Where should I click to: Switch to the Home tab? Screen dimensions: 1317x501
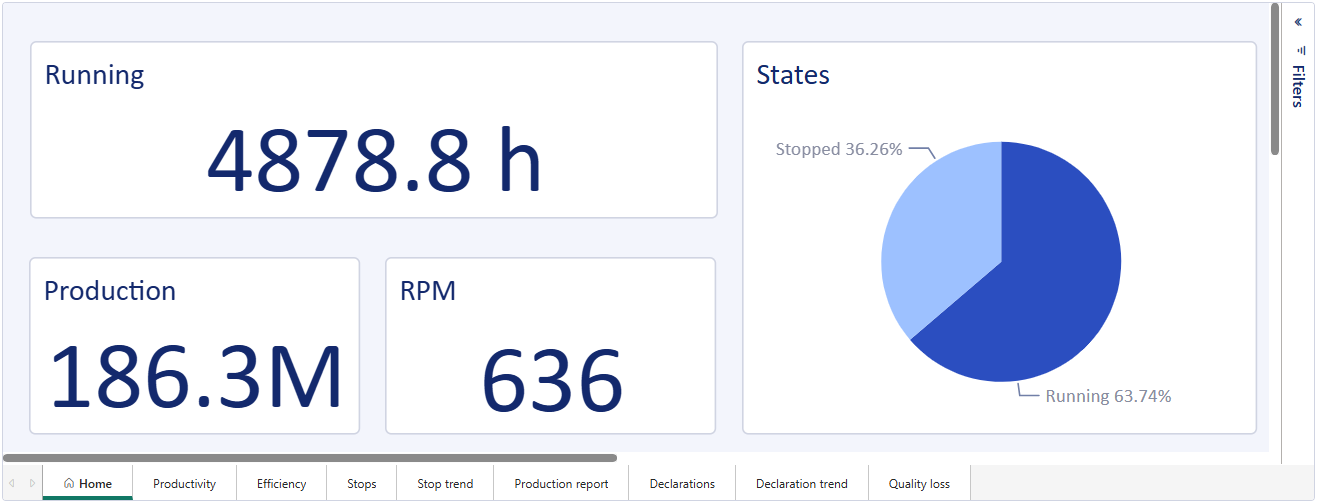(87, 483)
